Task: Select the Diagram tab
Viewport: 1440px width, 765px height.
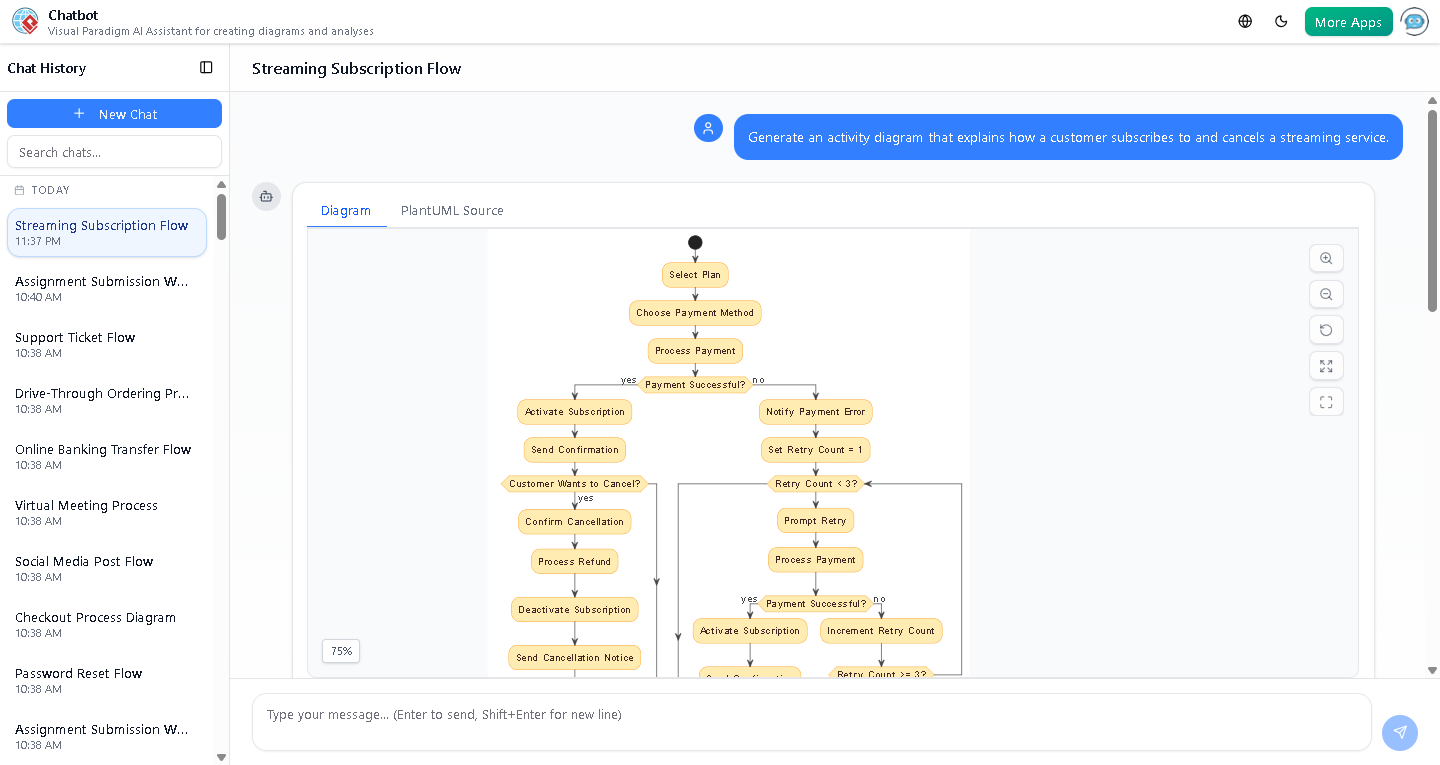Action: (x=346, y=210)
